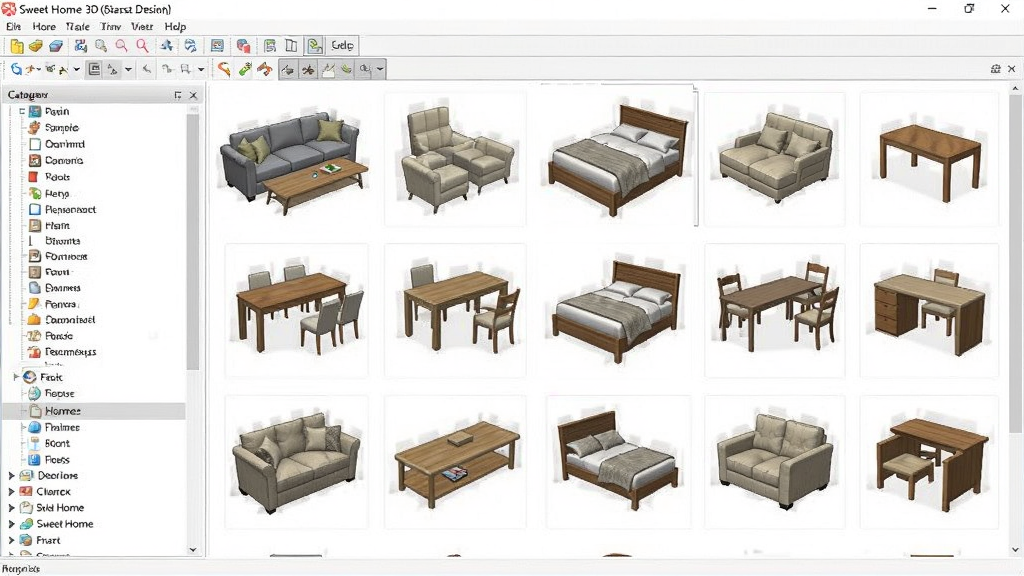The width and height of the screenshot is (1024, 576).
Task: Click the gray cart-shaped icon
Action: coord(185,69)
